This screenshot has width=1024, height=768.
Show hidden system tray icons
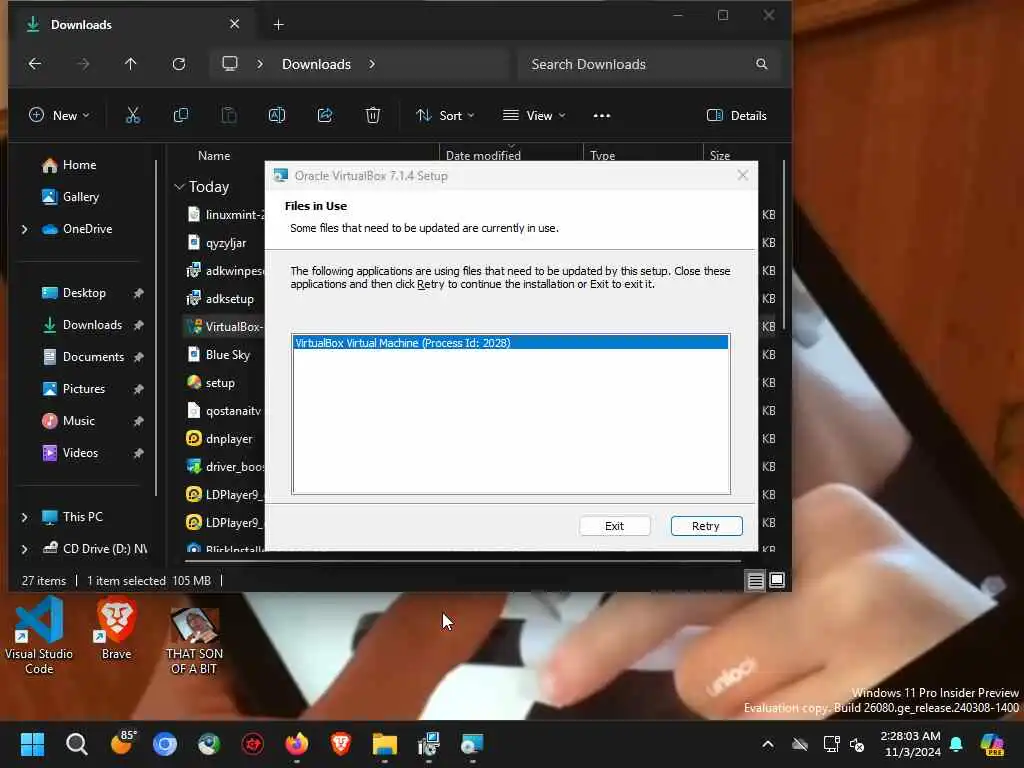pyautogui.click(x=768, y=744)
